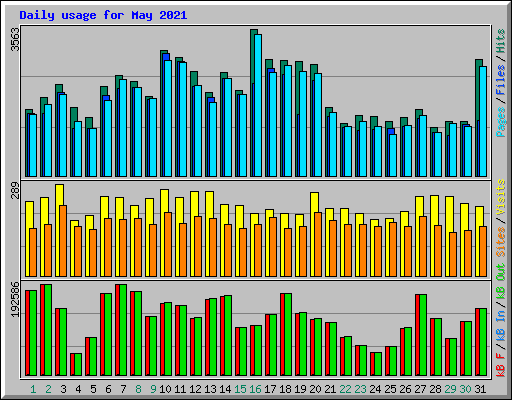Click the green kB bar for day 24
Viewport: 512px width, 400px height.
[x=378, y=364]
